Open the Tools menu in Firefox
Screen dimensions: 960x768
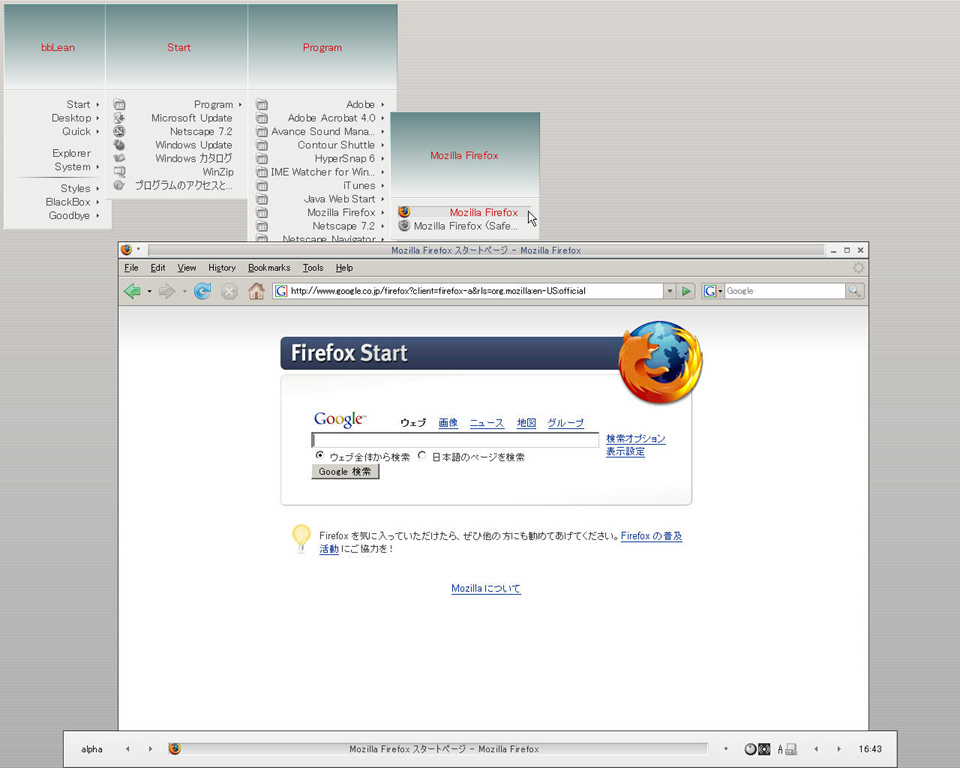313,268
